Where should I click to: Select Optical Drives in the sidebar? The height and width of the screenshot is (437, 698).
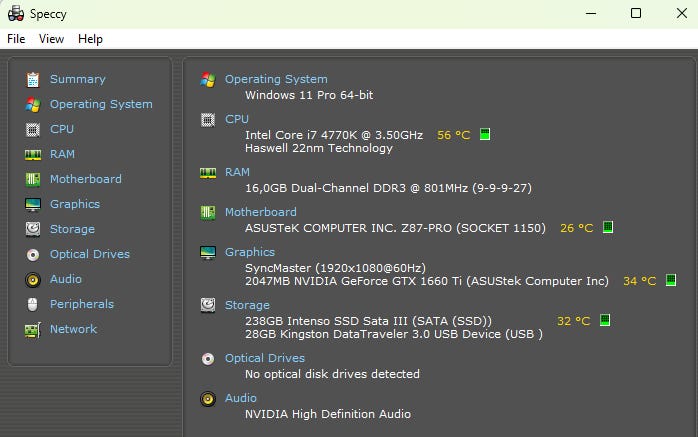pyautogui.click(x=89, y=254)
